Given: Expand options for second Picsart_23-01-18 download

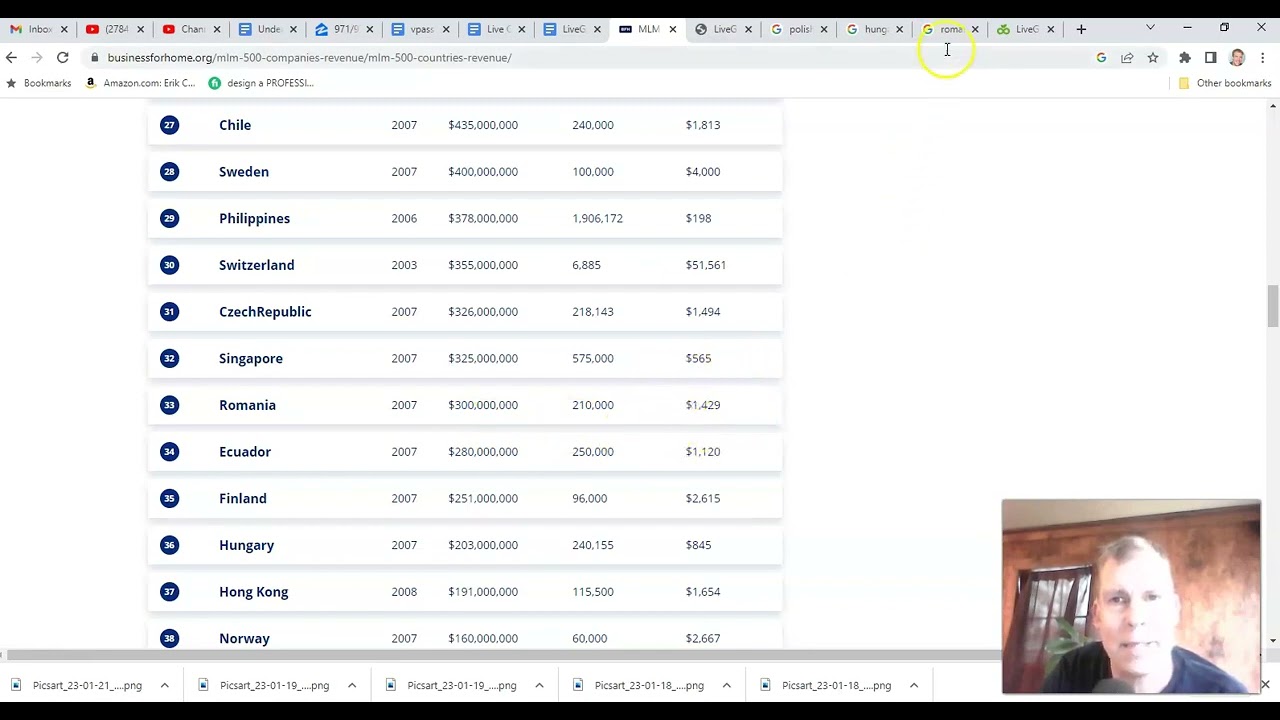Looking at the screenshot, I should (914, 685).
